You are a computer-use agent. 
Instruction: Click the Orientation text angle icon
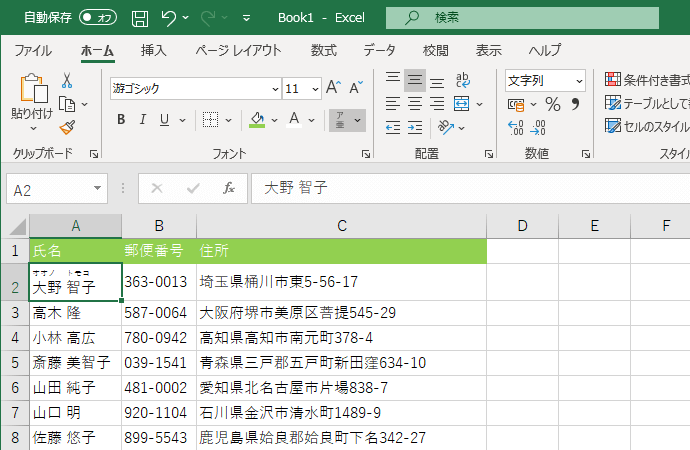point(445,127)
